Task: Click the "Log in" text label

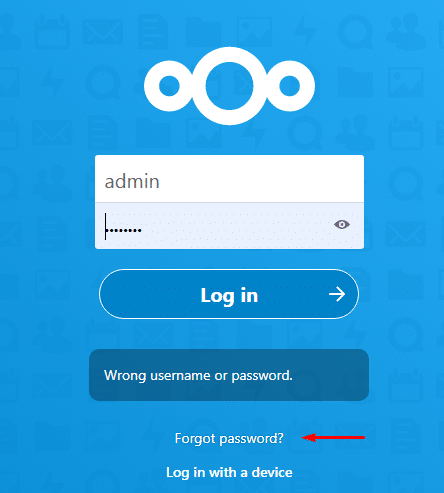Action: tap(229, 296)
